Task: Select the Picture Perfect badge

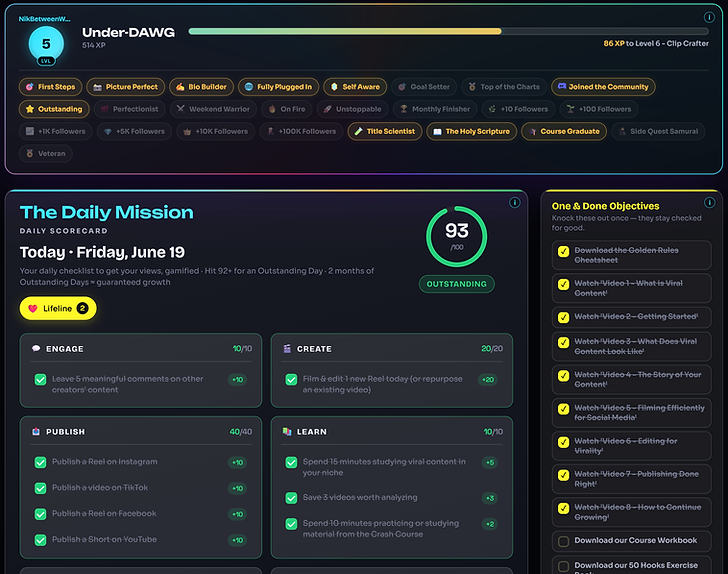Action: pos(125,87)
